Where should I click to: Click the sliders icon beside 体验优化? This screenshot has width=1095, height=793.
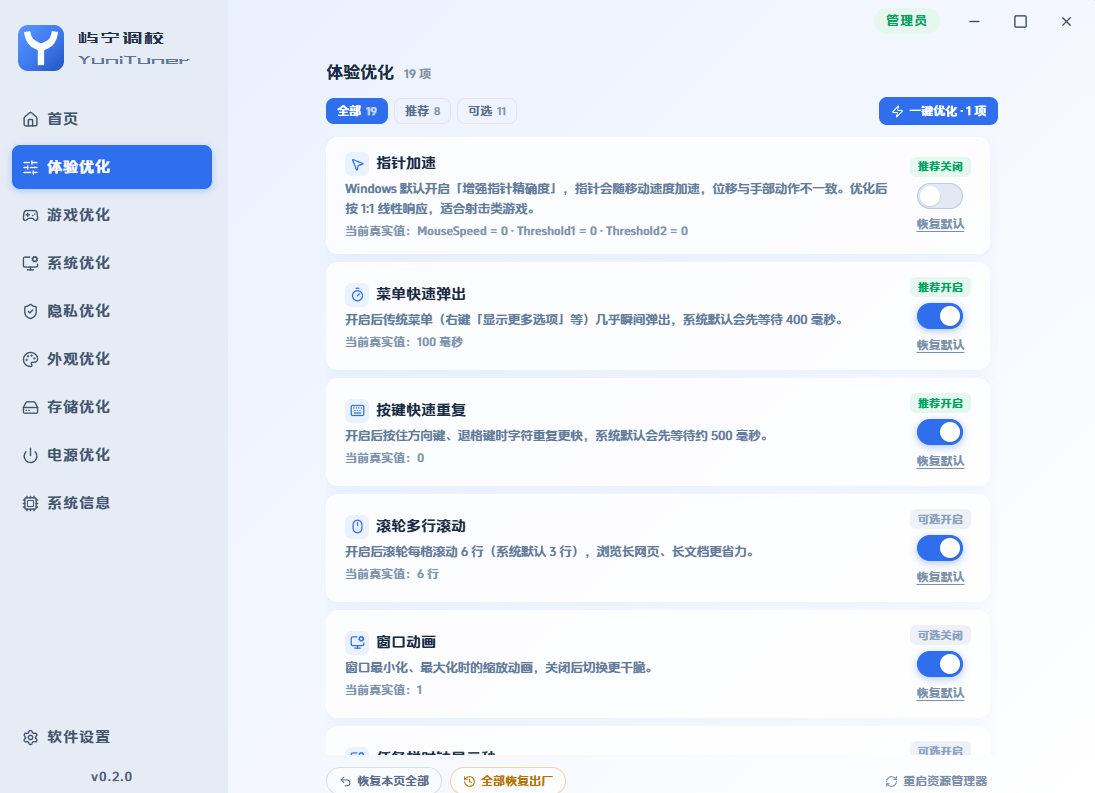[x=30, y=168]
